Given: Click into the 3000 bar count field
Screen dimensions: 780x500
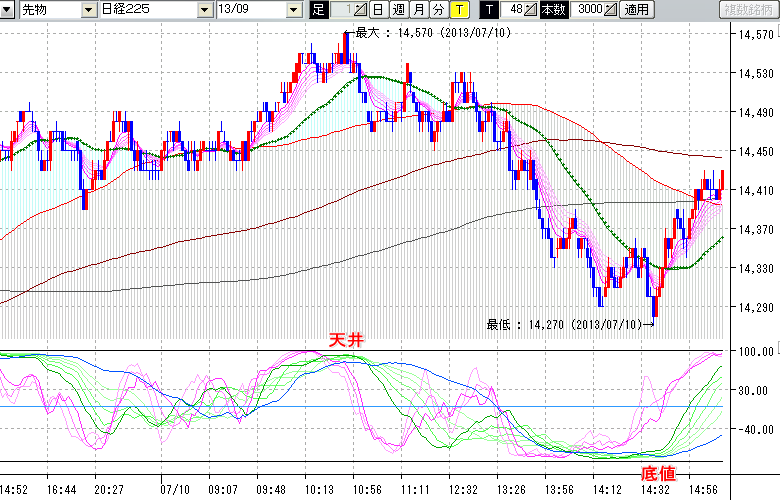Looking at the screenshot, I should pyautogui.click(x=588, y=10).
